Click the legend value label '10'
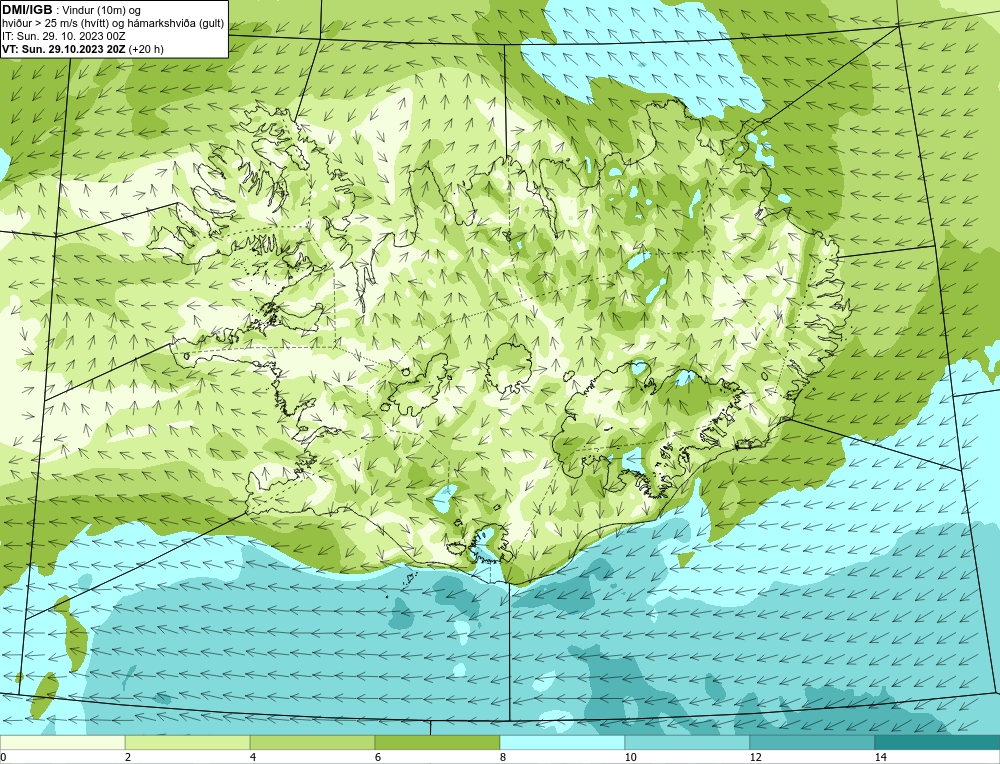Screen dimensions: 1000x764 (630, 757)
